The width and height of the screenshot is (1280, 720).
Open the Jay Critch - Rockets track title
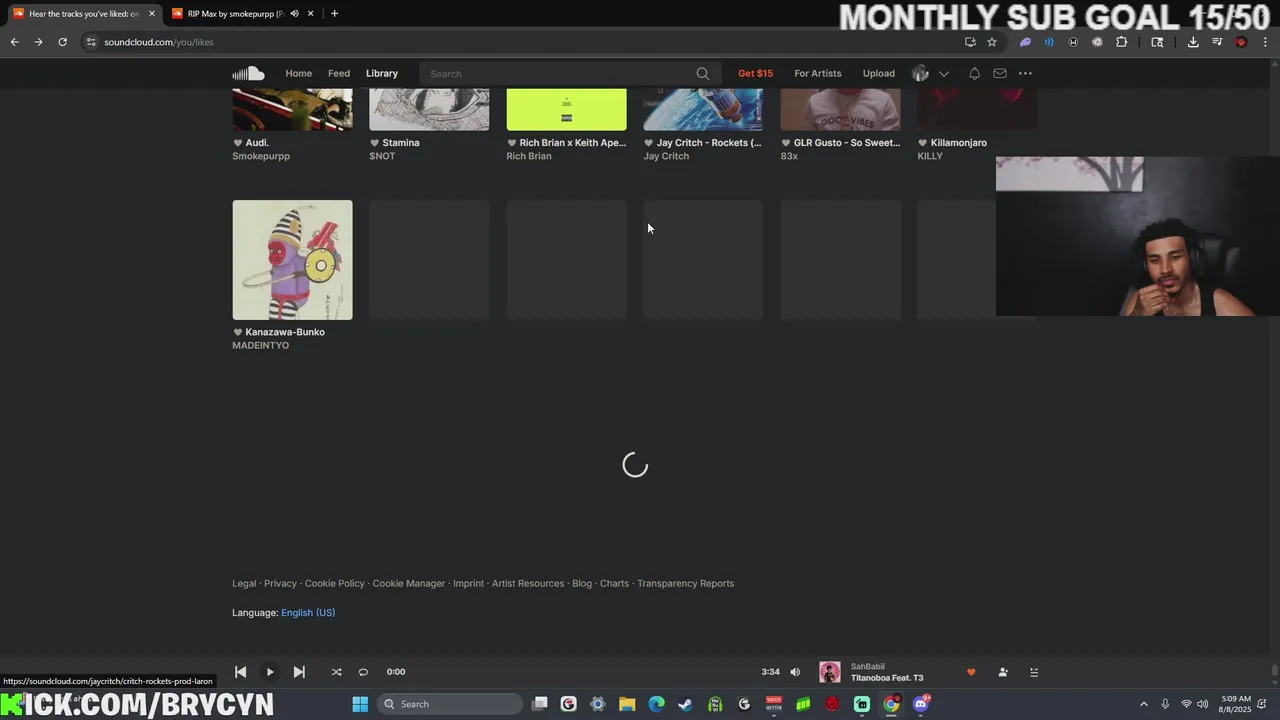709,143
